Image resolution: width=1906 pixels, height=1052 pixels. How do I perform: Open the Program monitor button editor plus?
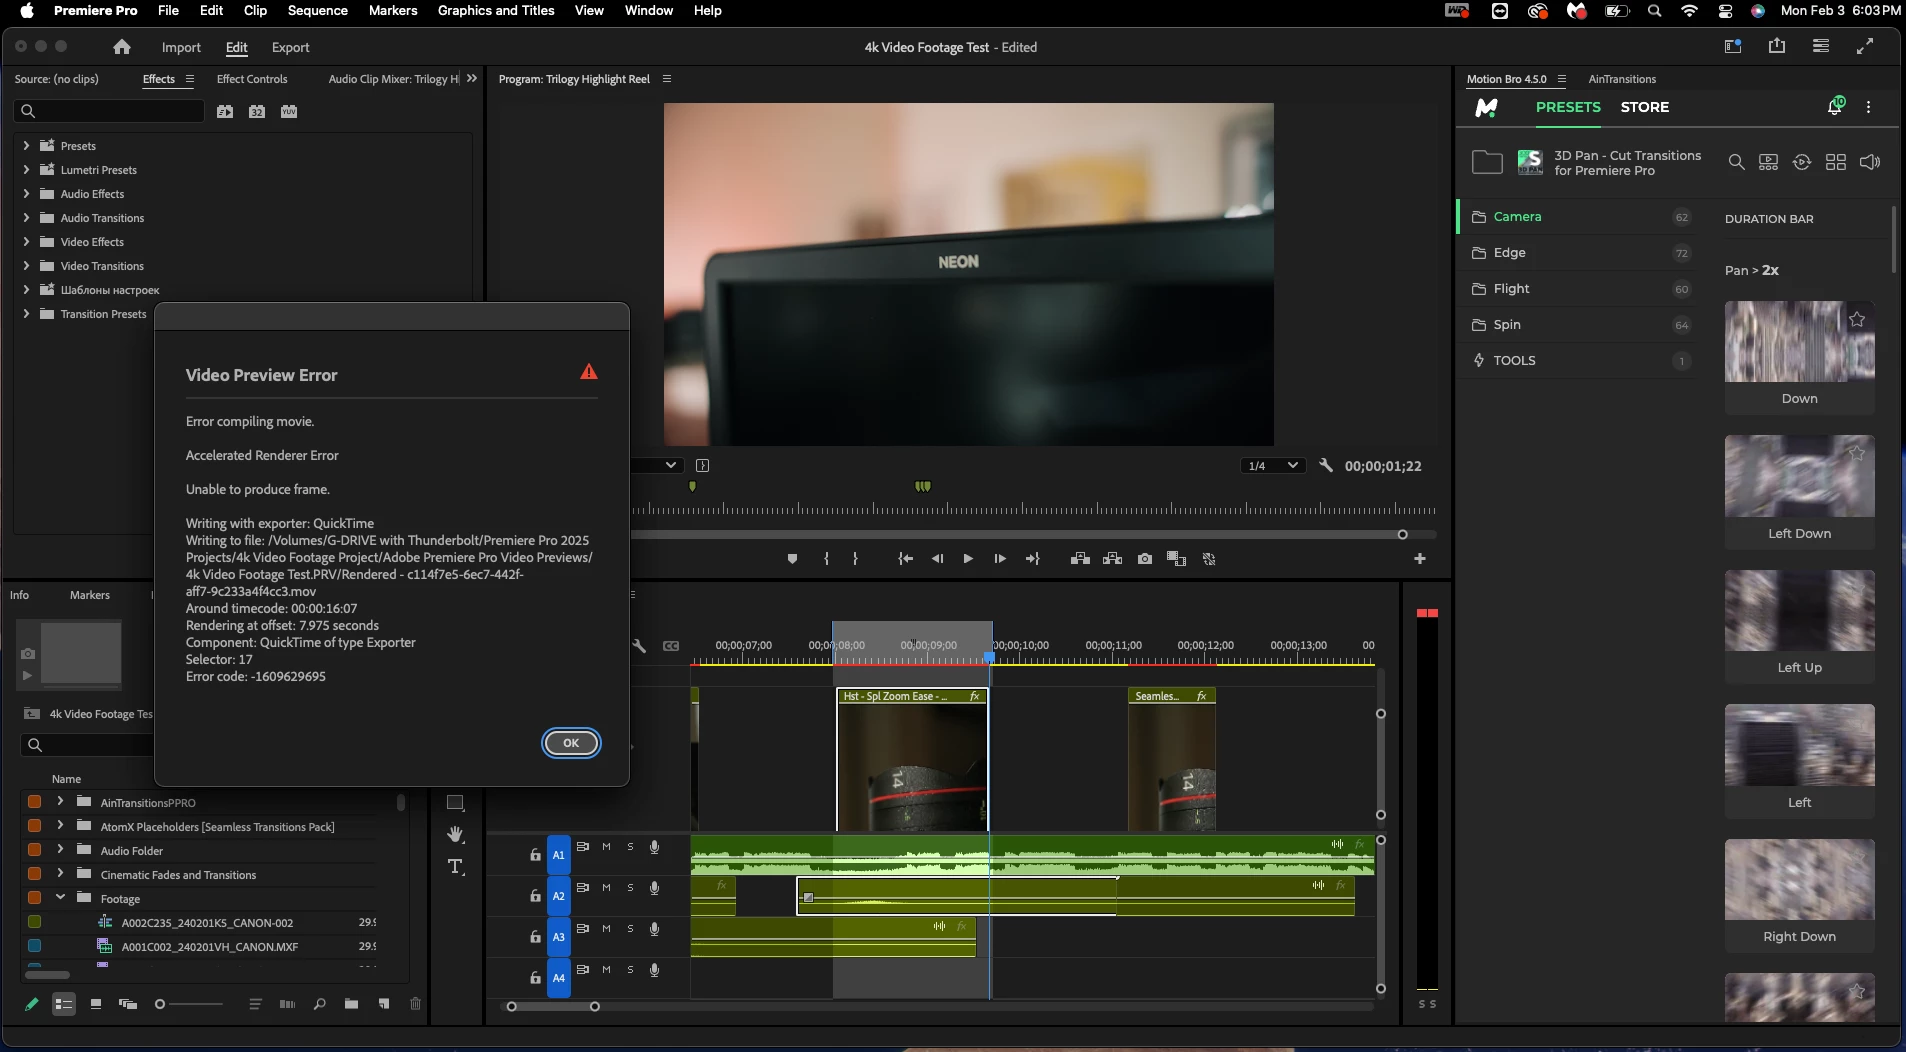pyautogui.click(x=1420, y=559)
